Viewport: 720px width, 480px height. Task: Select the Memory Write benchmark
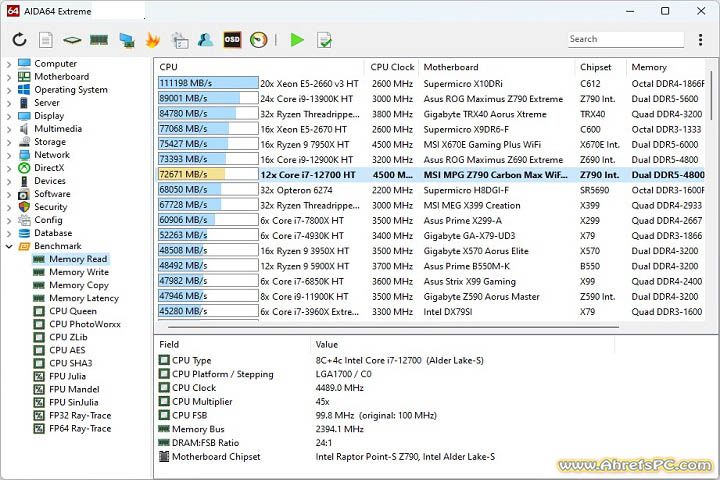click(79, 272)
